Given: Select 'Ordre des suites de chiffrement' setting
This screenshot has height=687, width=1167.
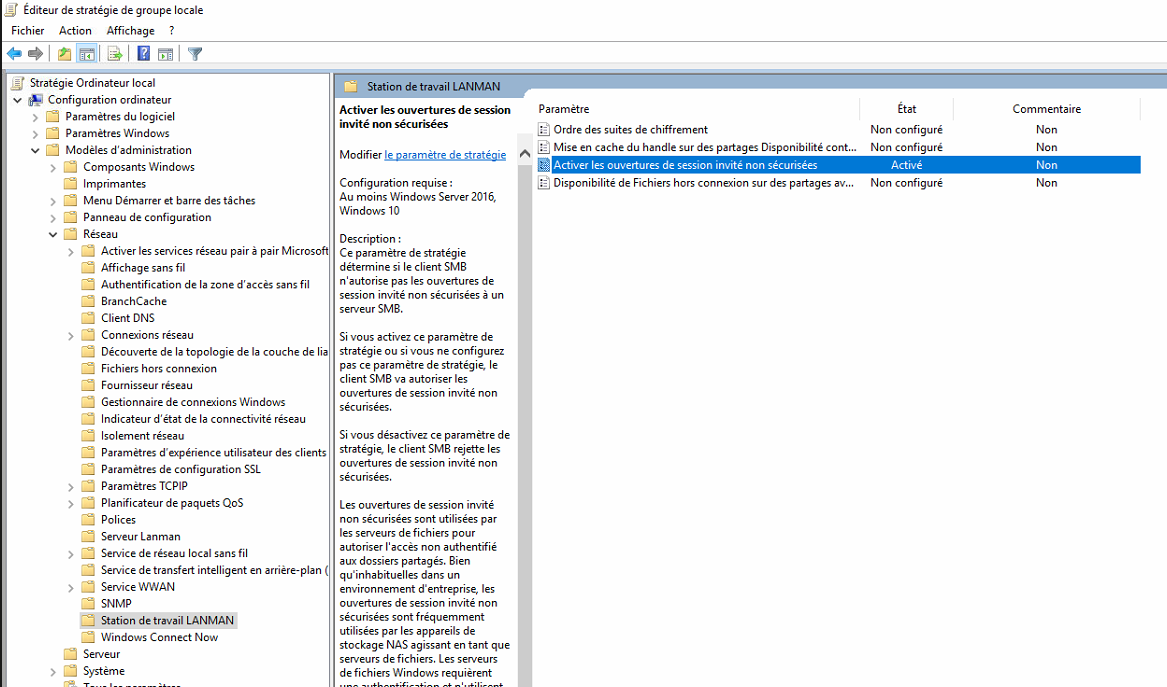Looking at the screenshot, I should (x=630, y=130).
